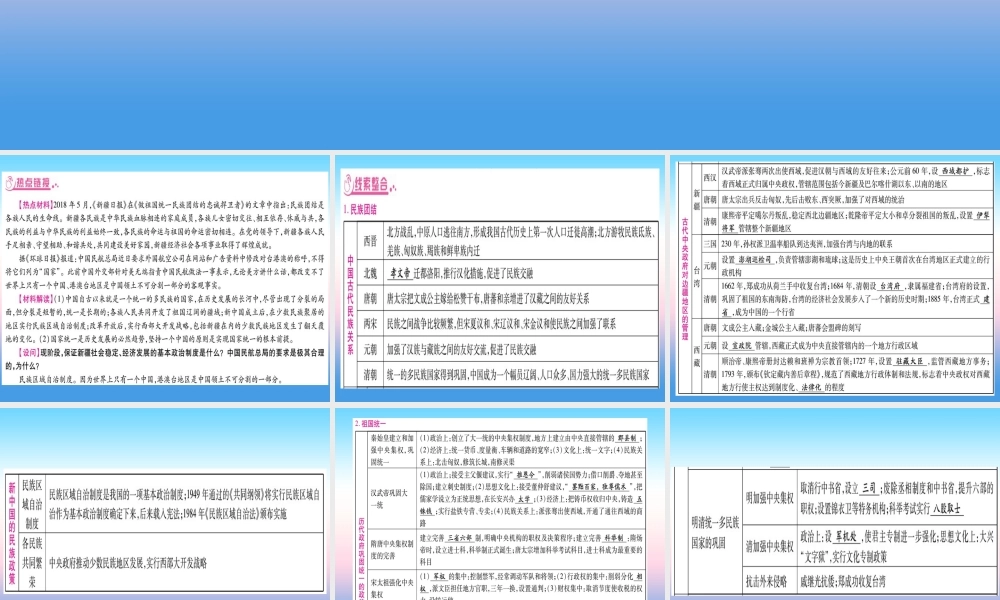Click the 明清统一多民族国家的巩固 cell
Viewport: 1000px width, 600px height.
tap(715, 533)
